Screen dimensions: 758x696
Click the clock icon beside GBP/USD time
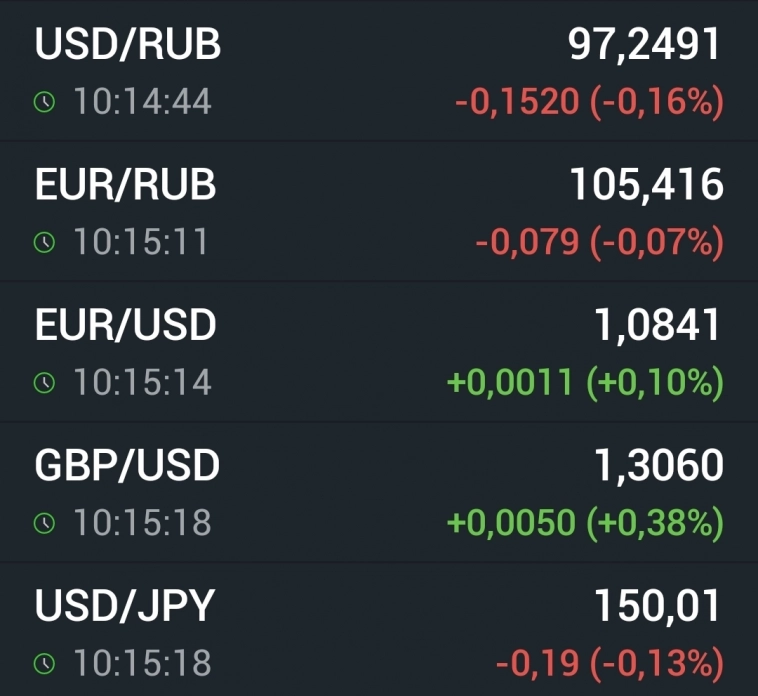click(x=44, y=522)
